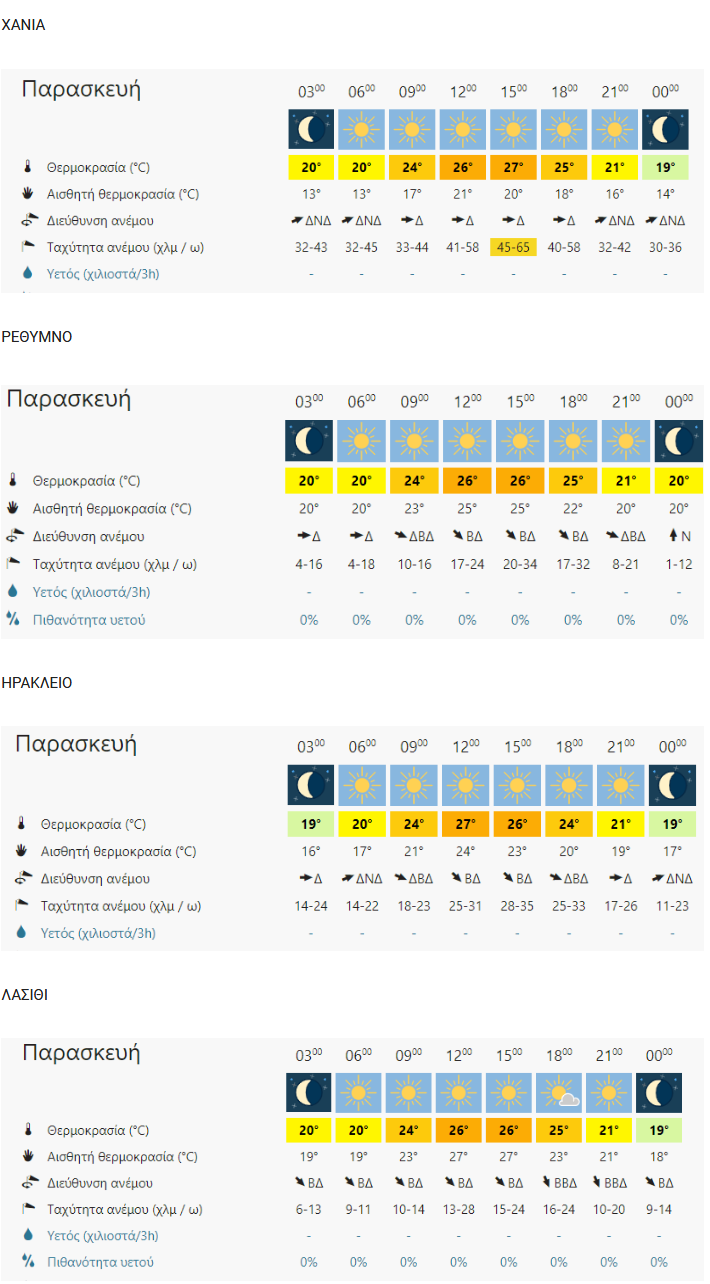Click the percent-drop icon in the Ρέθυμνο table
Screen dimensions: 710x1284
tap(13, 620)
